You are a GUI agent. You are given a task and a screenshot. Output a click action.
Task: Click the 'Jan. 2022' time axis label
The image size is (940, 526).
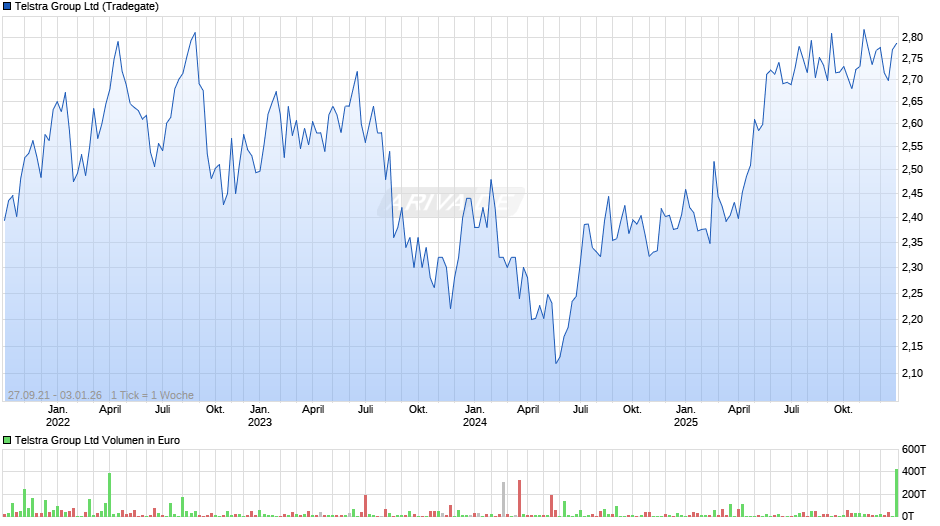[58, 416]
